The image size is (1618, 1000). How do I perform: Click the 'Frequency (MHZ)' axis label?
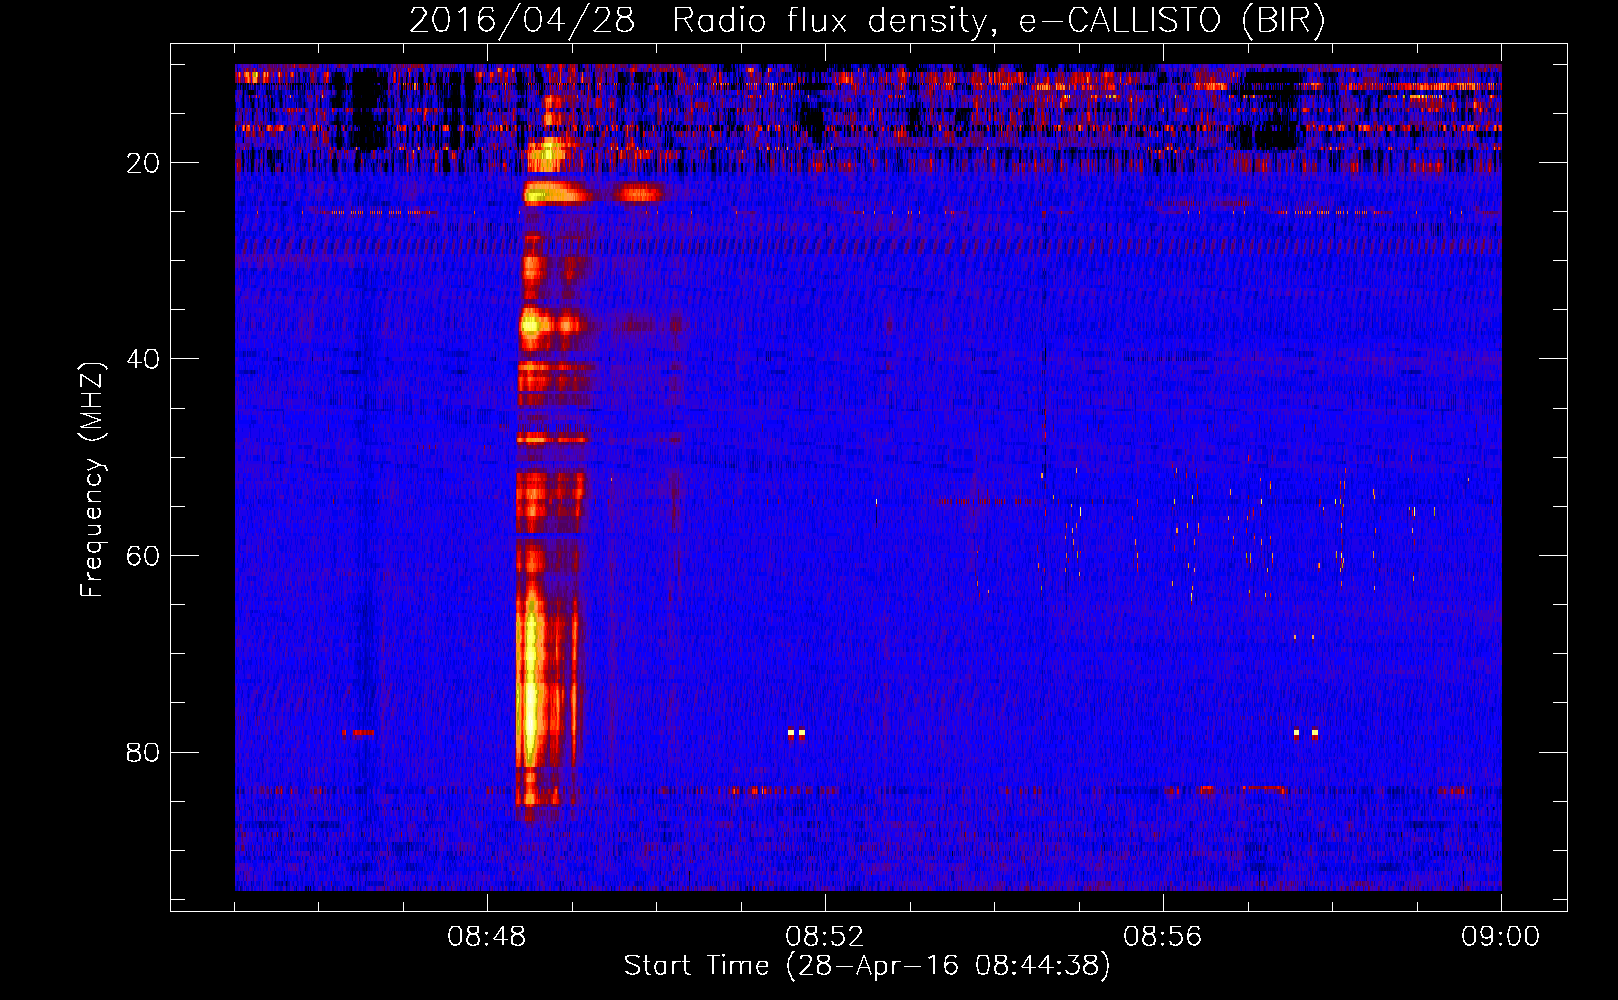92,481
